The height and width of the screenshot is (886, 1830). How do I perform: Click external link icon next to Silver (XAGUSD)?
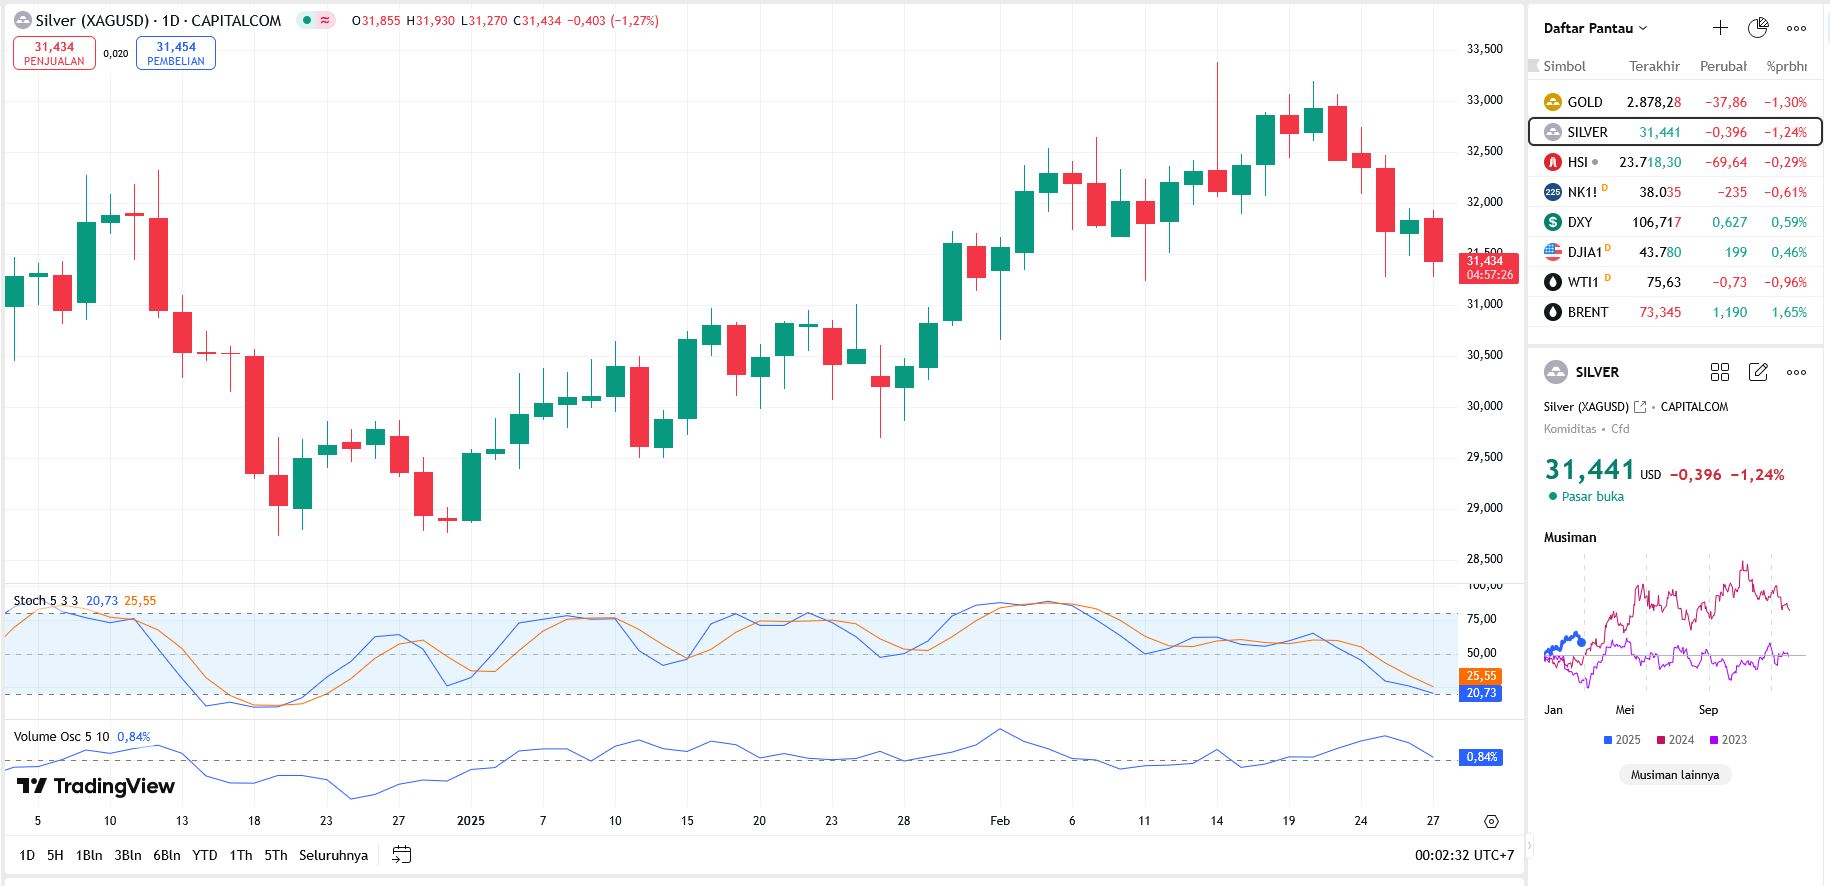click(1640, 407)
